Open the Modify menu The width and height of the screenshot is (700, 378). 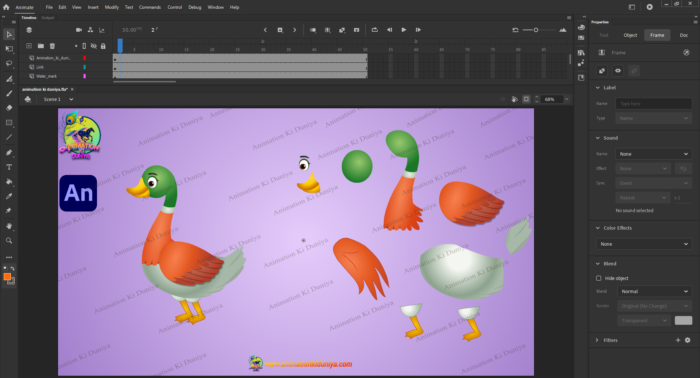tap(112, 7)
